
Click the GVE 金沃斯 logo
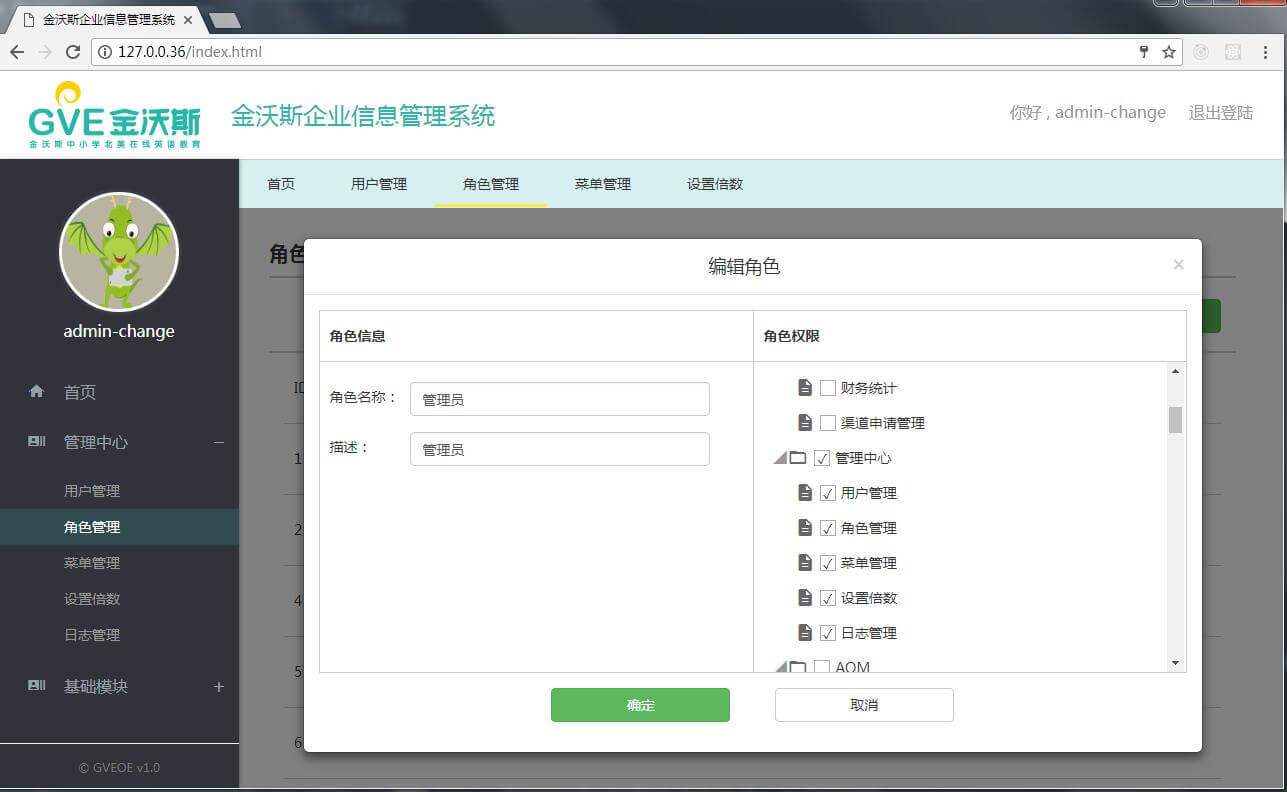pyautogui.click(x=114, y=116)
